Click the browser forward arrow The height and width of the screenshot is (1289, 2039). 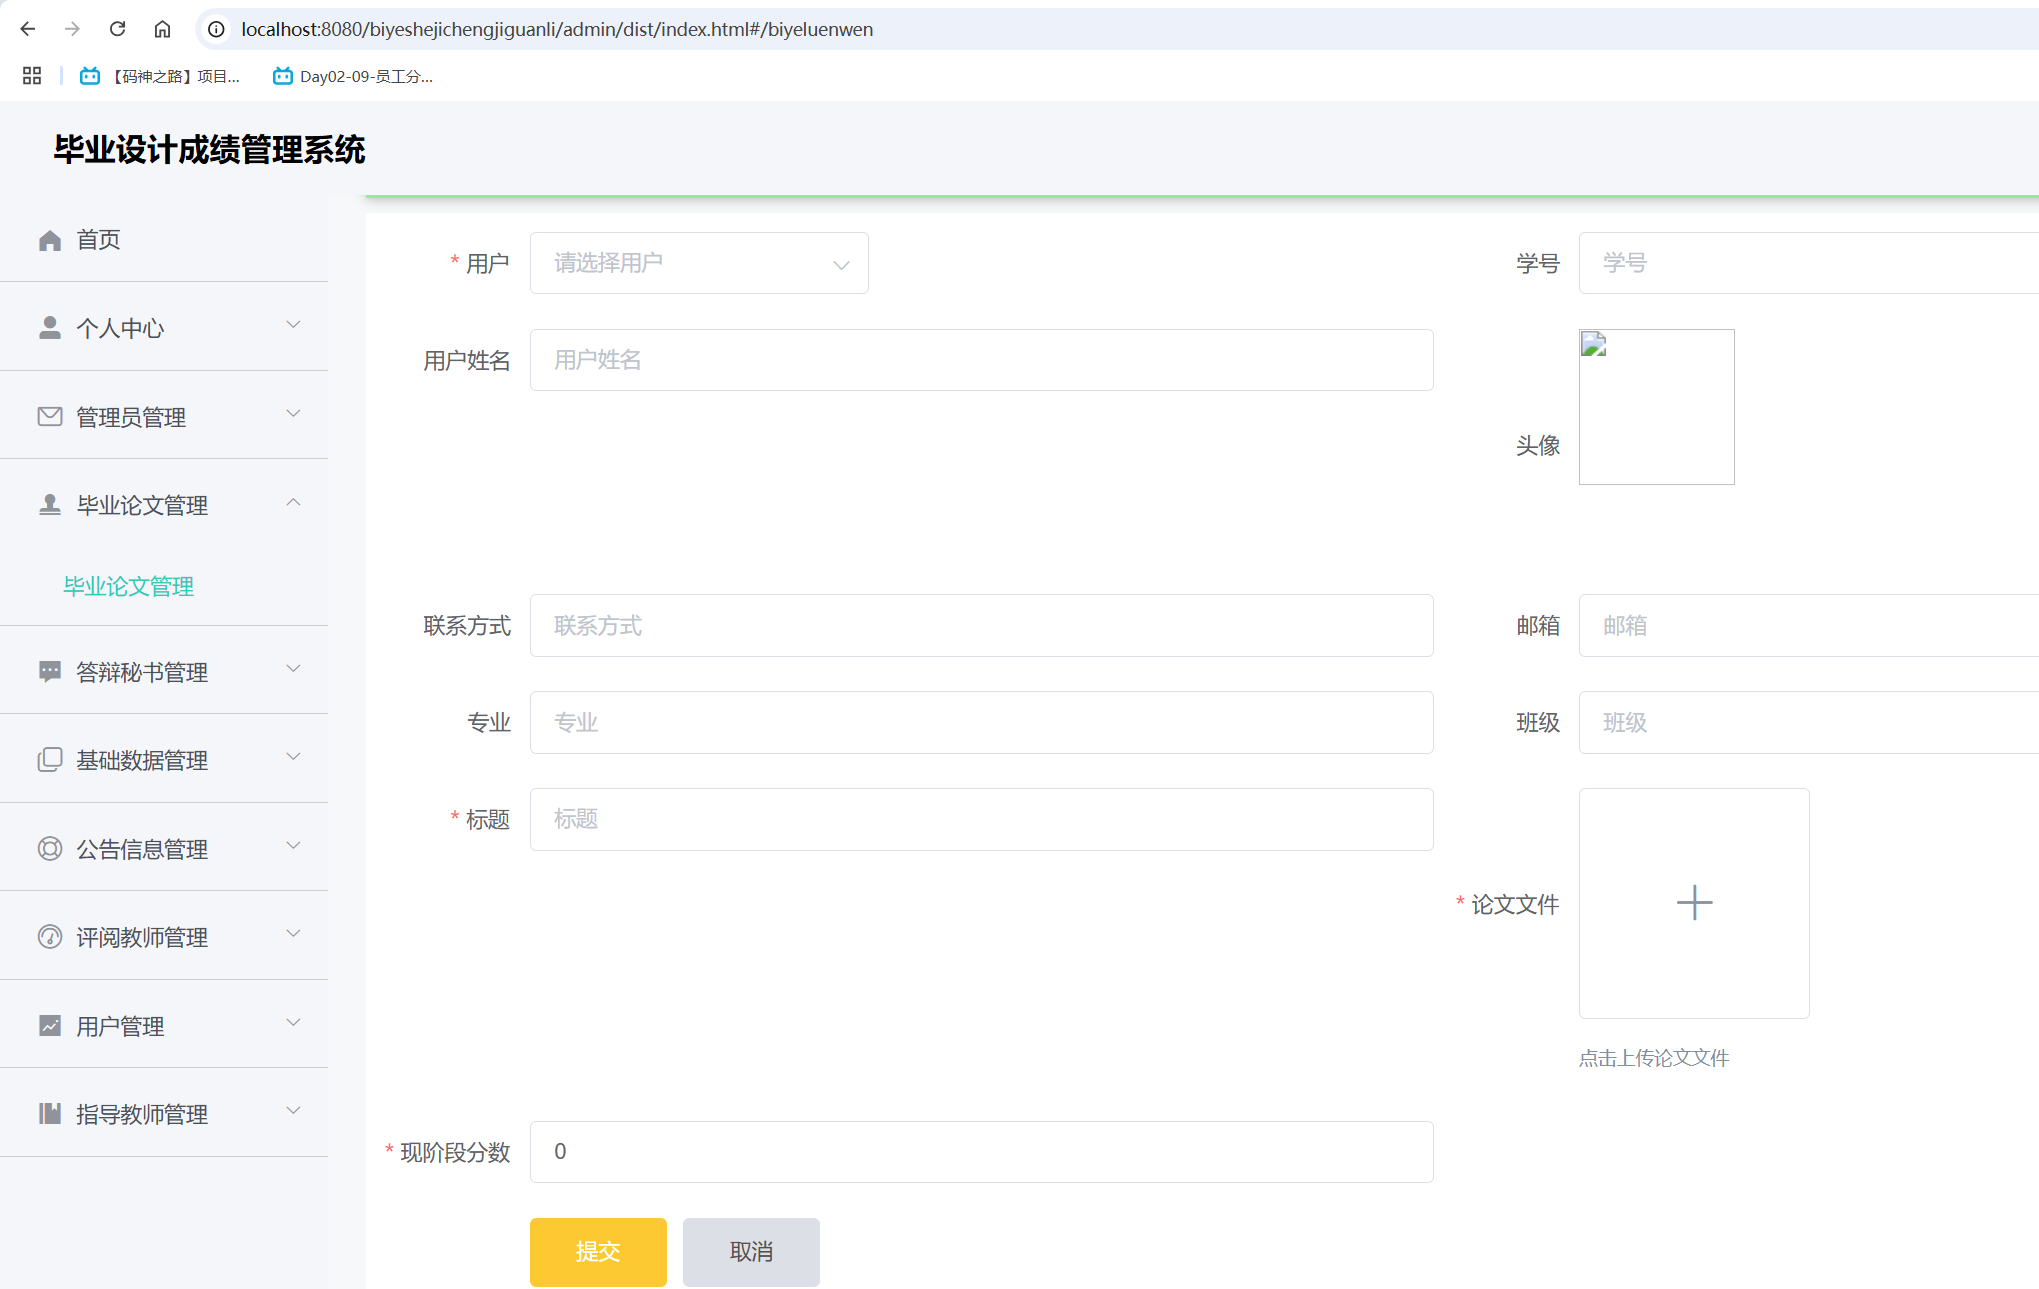pyautogui.click(x=72, y=29)
